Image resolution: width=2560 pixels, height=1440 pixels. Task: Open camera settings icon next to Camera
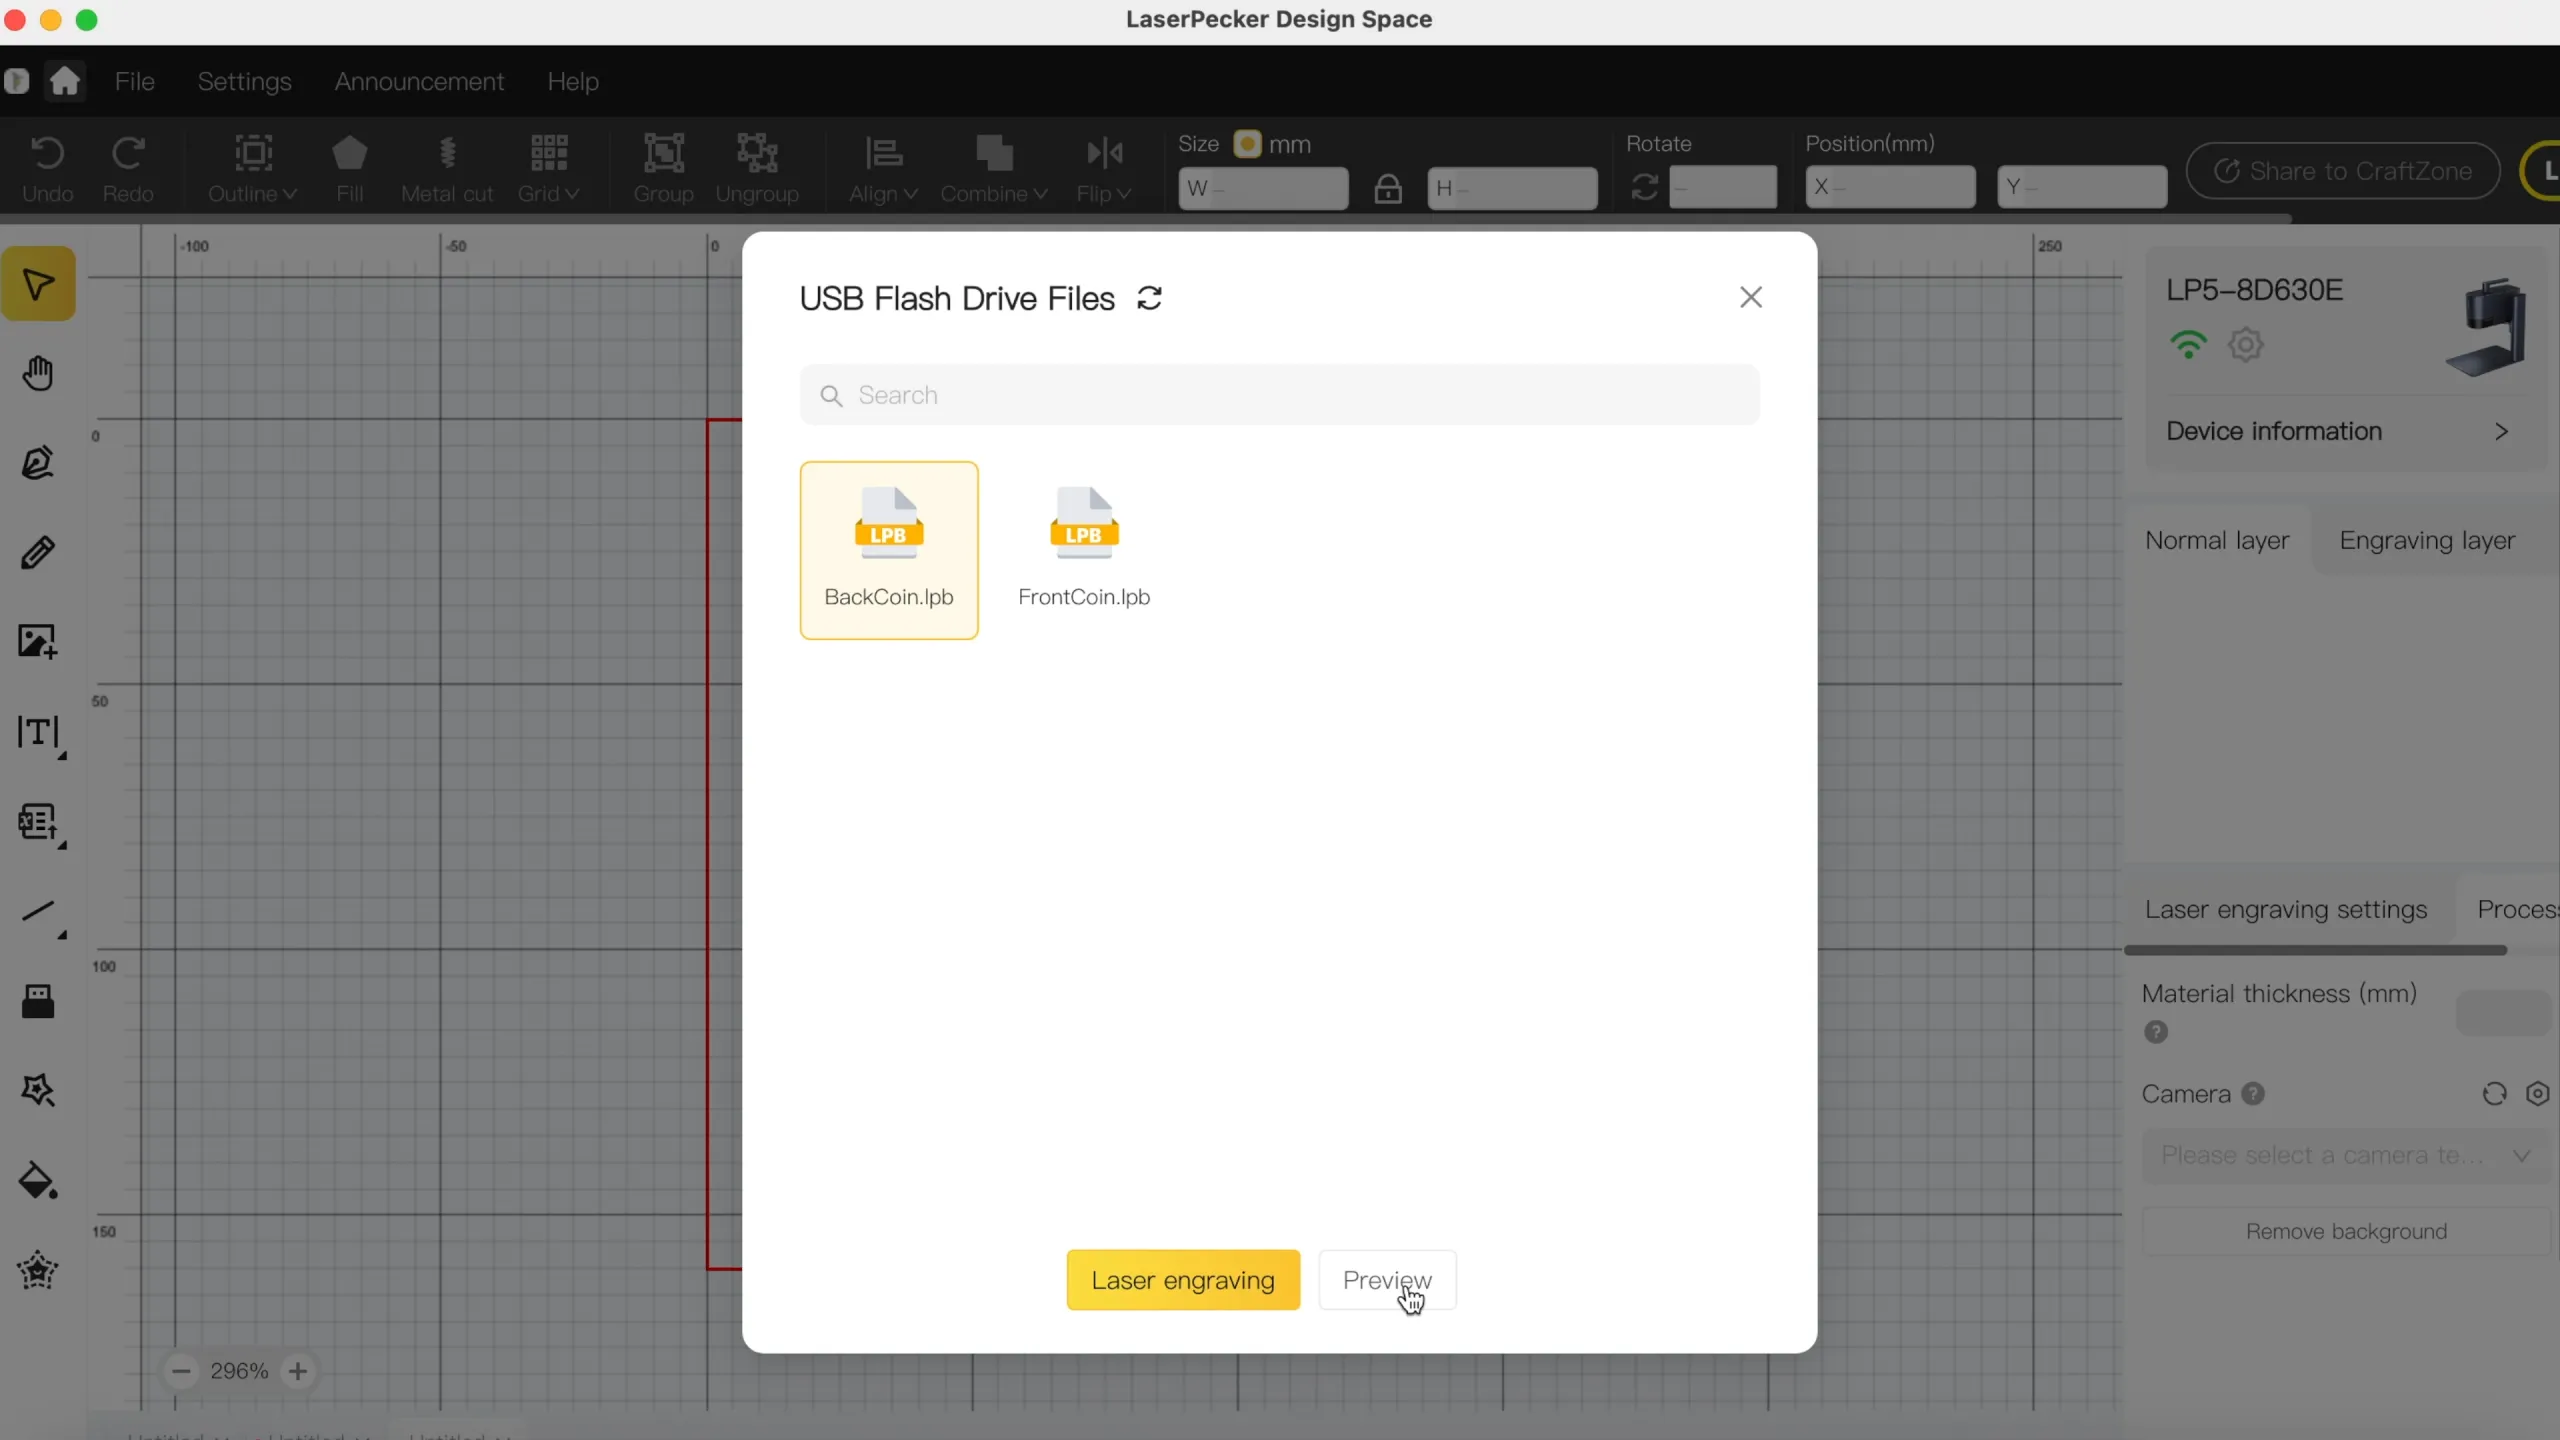tap(2538, 1094)
